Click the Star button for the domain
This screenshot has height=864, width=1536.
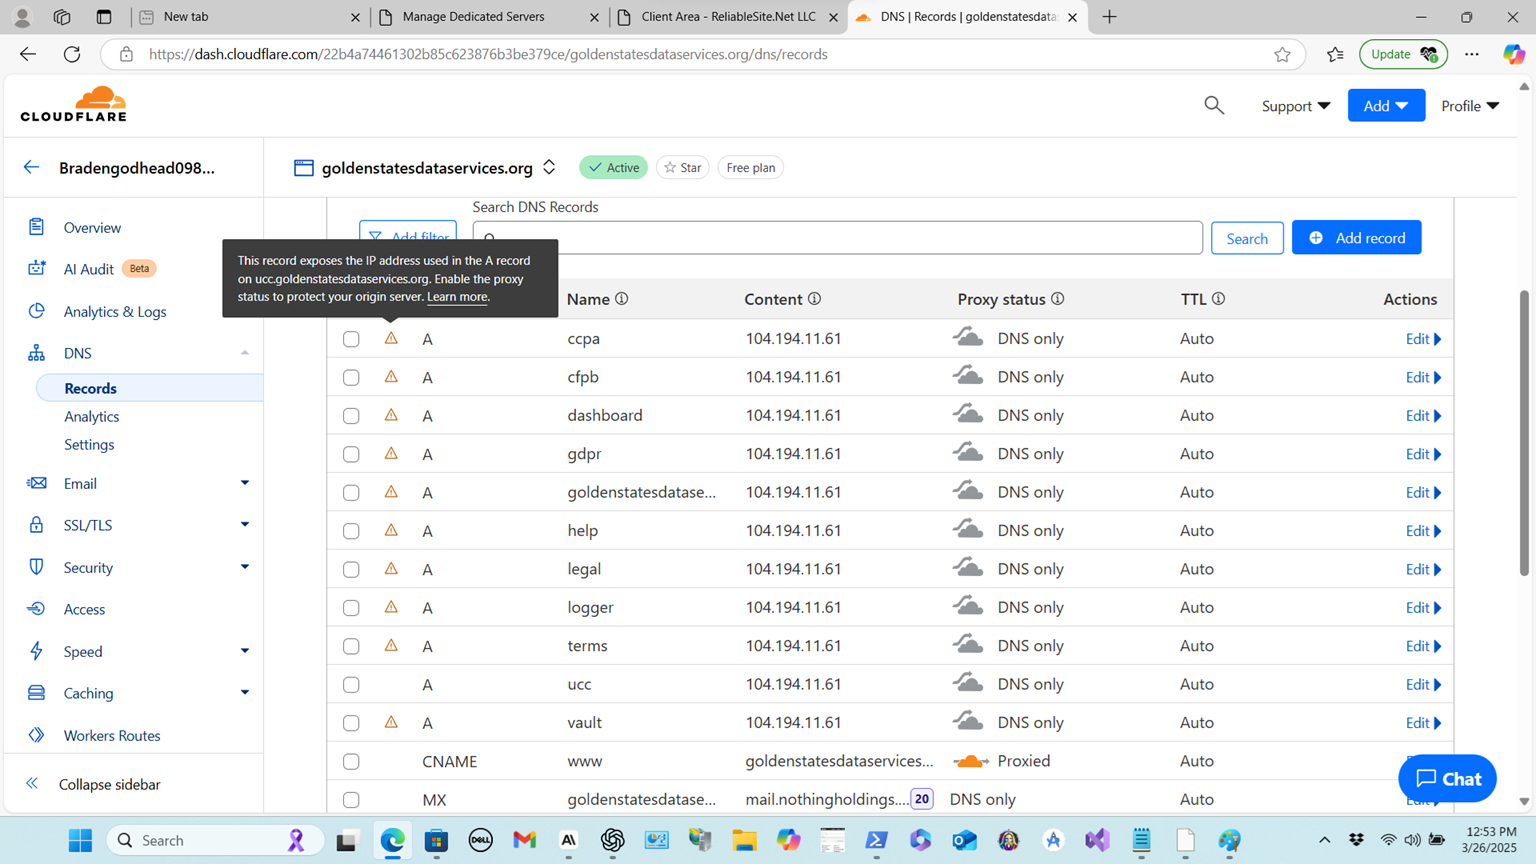[683, 167]
